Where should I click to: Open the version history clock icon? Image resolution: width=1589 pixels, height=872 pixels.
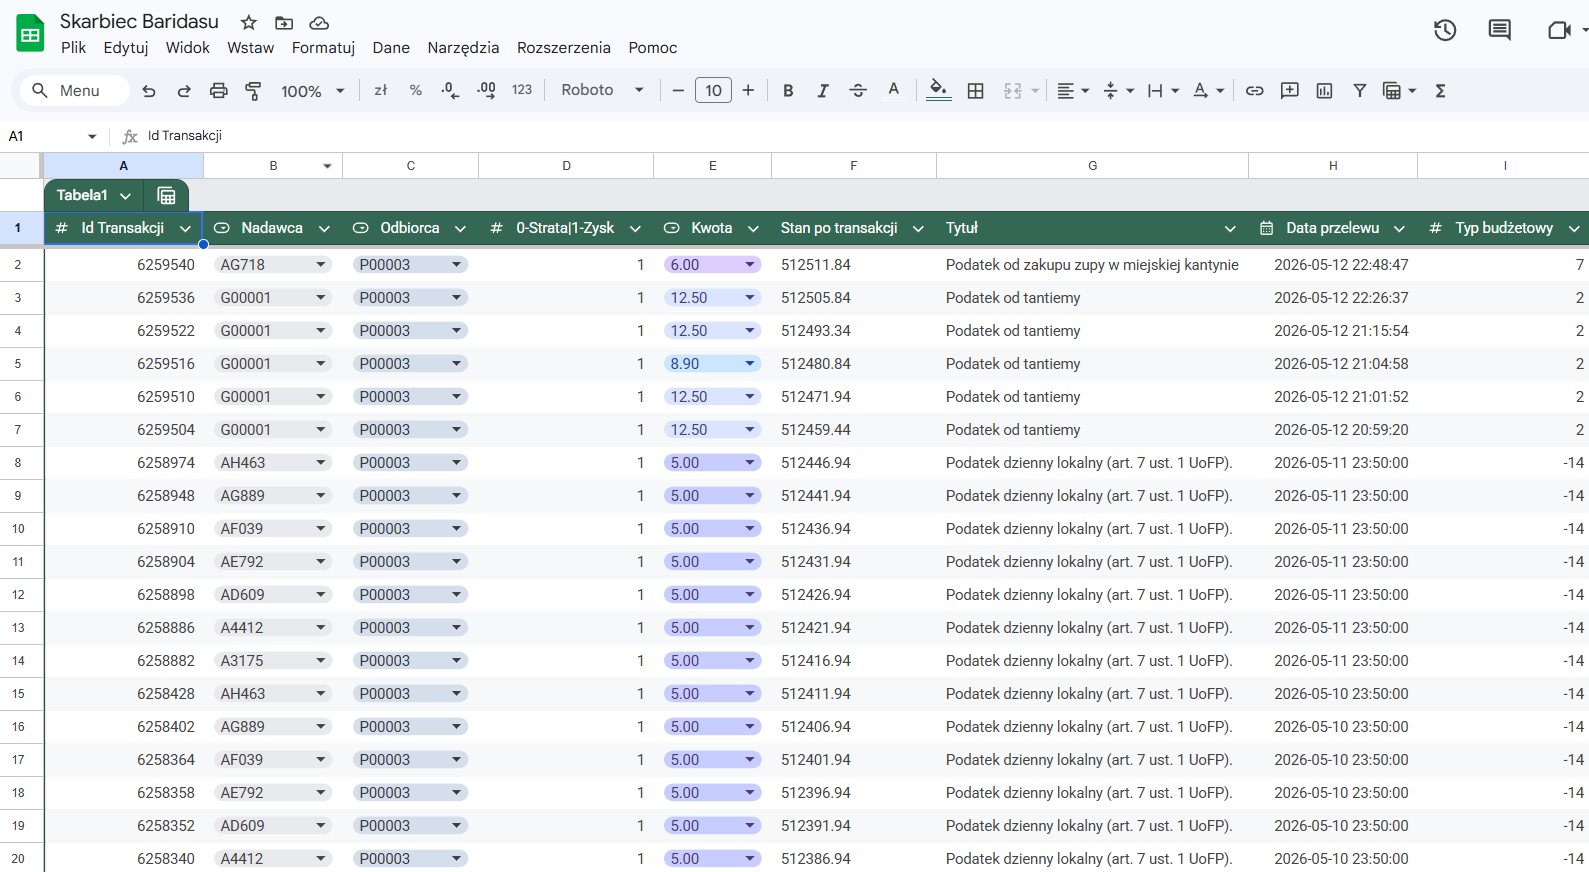point(1445,30)
